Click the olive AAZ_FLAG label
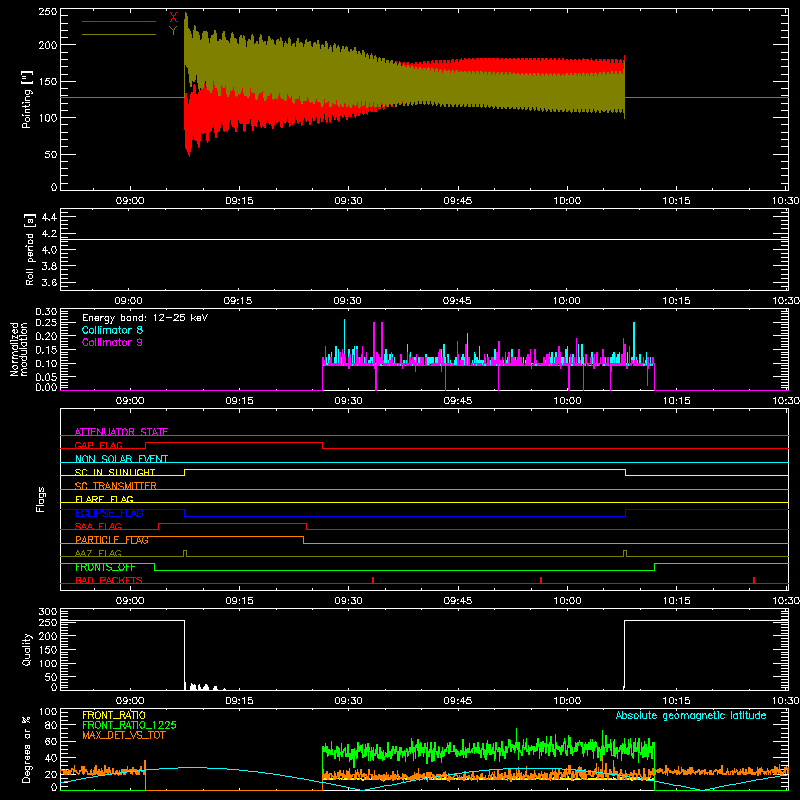Image resolution: width=800 pixels, height=800 pixels. click(x=98, y=553)
